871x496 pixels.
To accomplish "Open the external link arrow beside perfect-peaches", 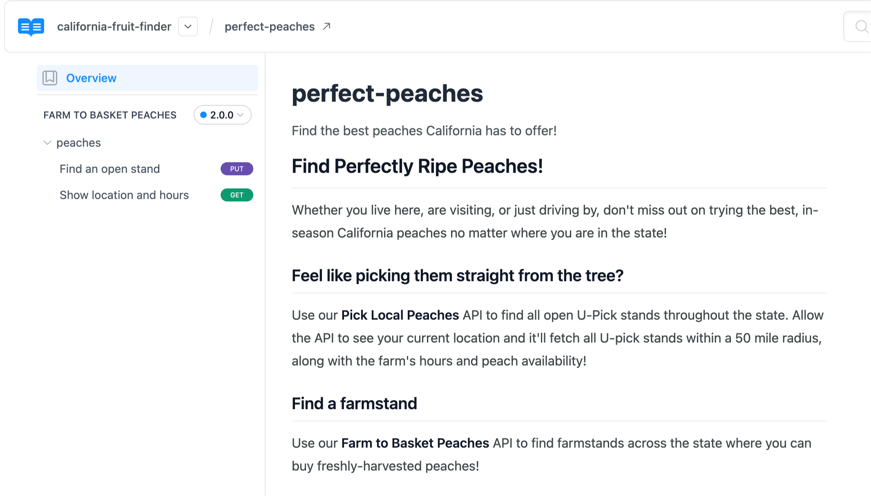I will tap(326, 27).
